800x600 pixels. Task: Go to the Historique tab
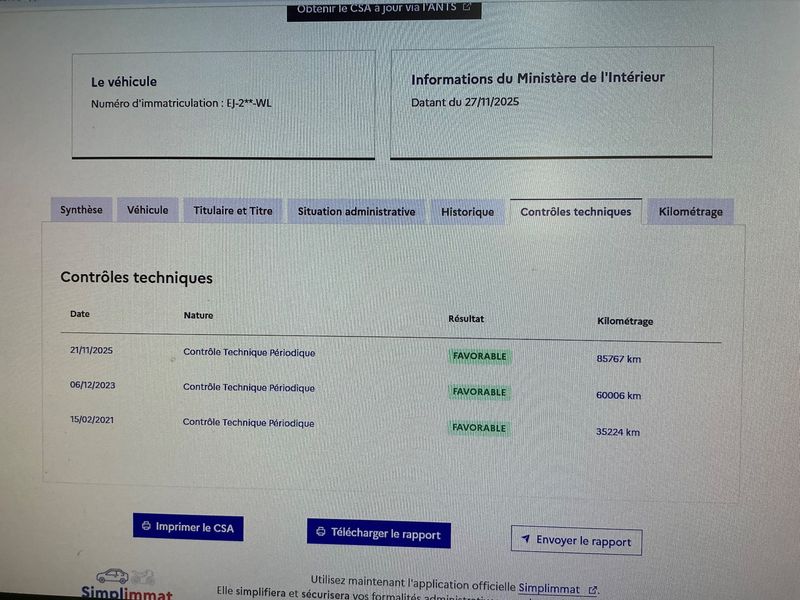tap(468, 212)
